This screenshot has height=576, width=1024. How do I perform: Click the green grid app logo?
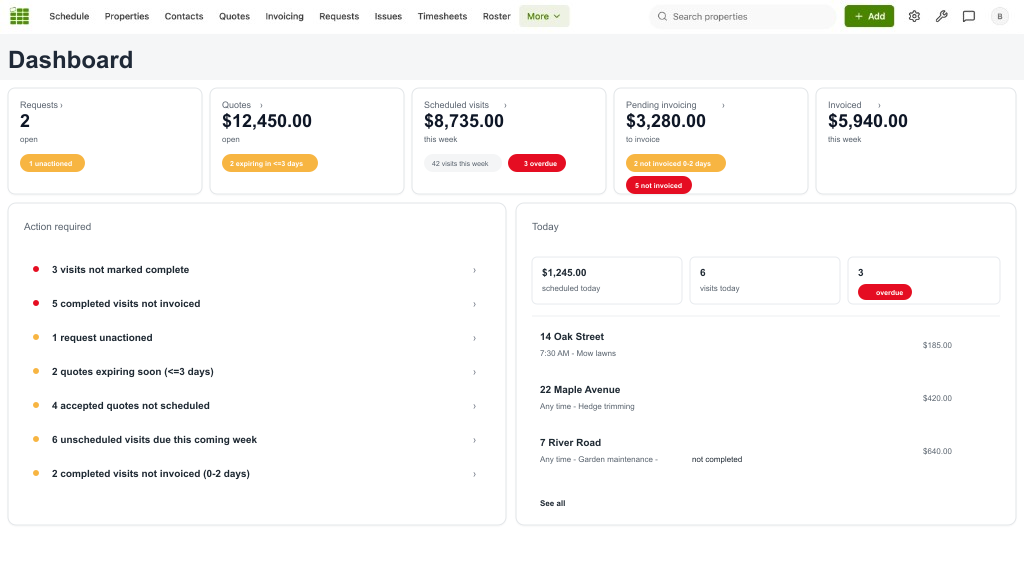[x=20, y=16]
